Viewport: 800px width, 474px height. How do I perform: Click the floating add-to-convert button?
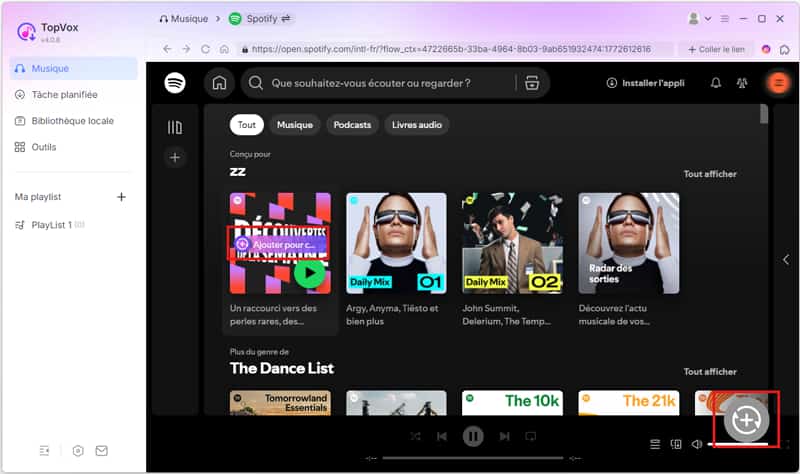746,420
